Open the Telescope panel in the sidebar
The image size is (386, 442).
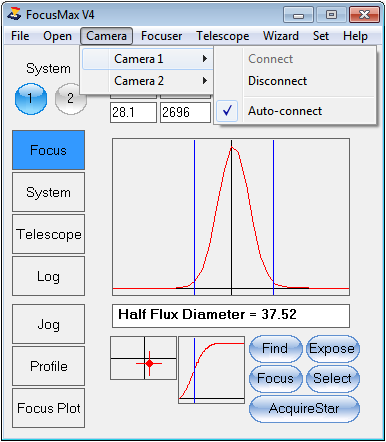click(49, 234)
